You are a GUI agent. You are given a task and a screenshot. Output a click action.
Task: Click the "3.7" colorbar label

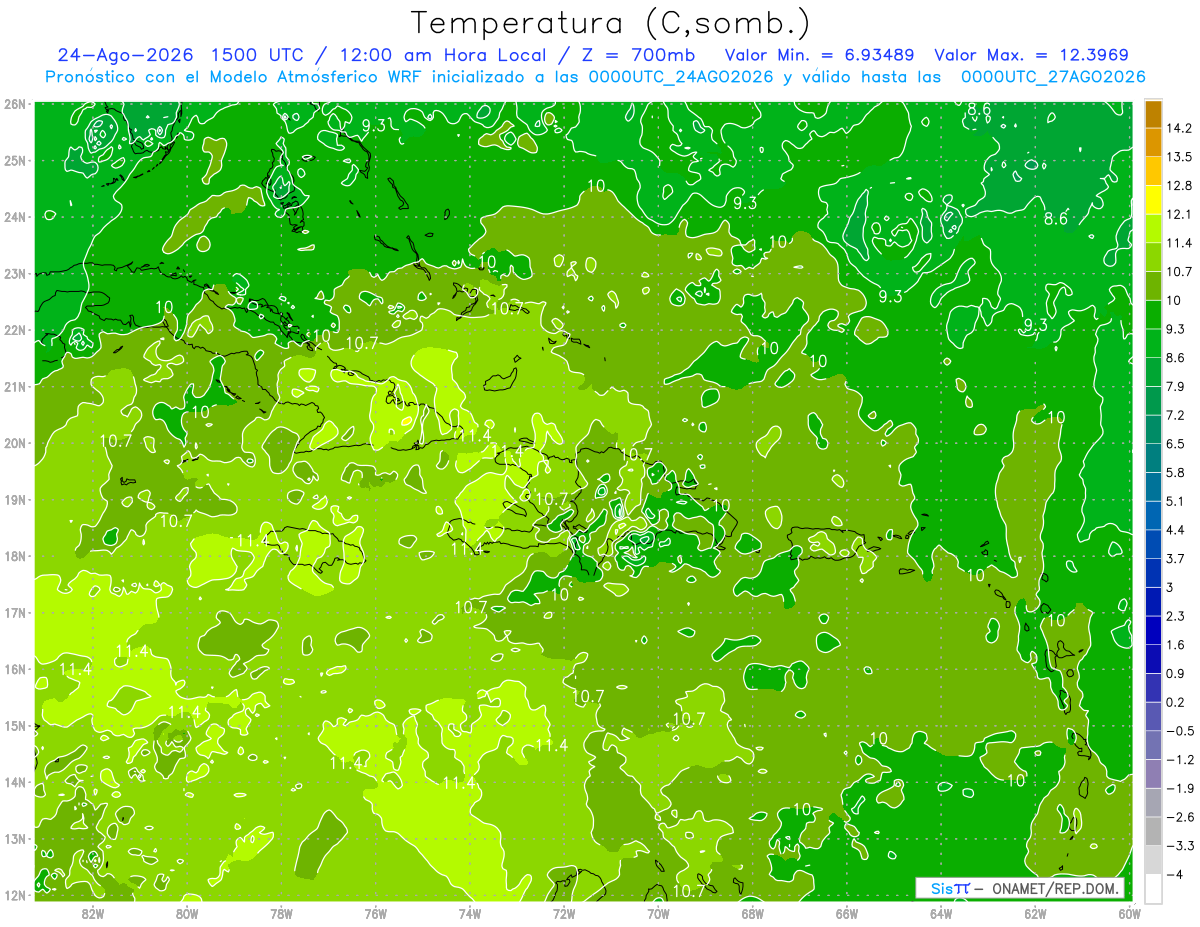pyautogui.click(x=1176, y=559)
